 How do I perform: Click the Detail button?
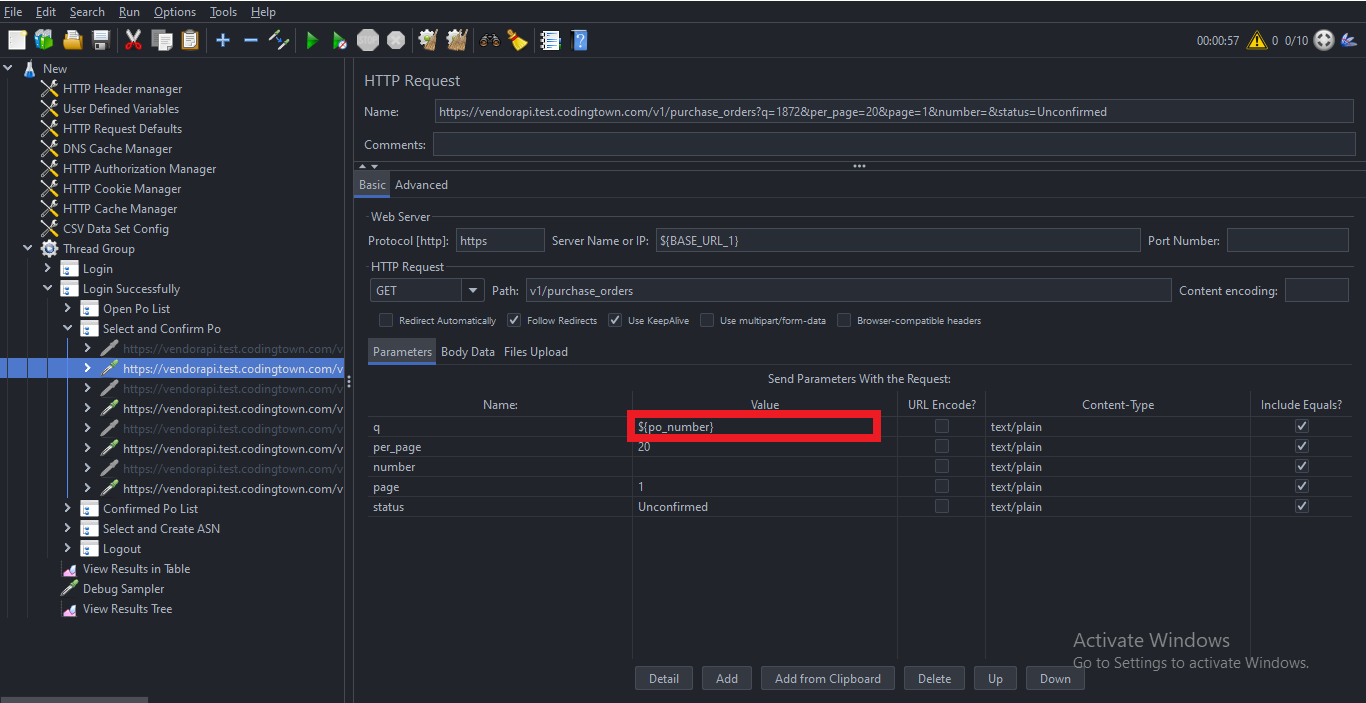(664, 678)
